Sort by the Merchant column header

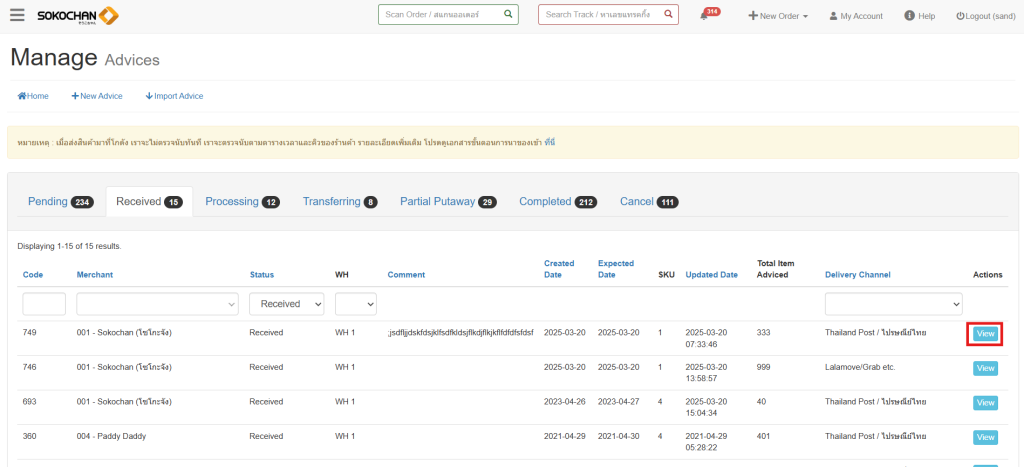pos(95,275)
